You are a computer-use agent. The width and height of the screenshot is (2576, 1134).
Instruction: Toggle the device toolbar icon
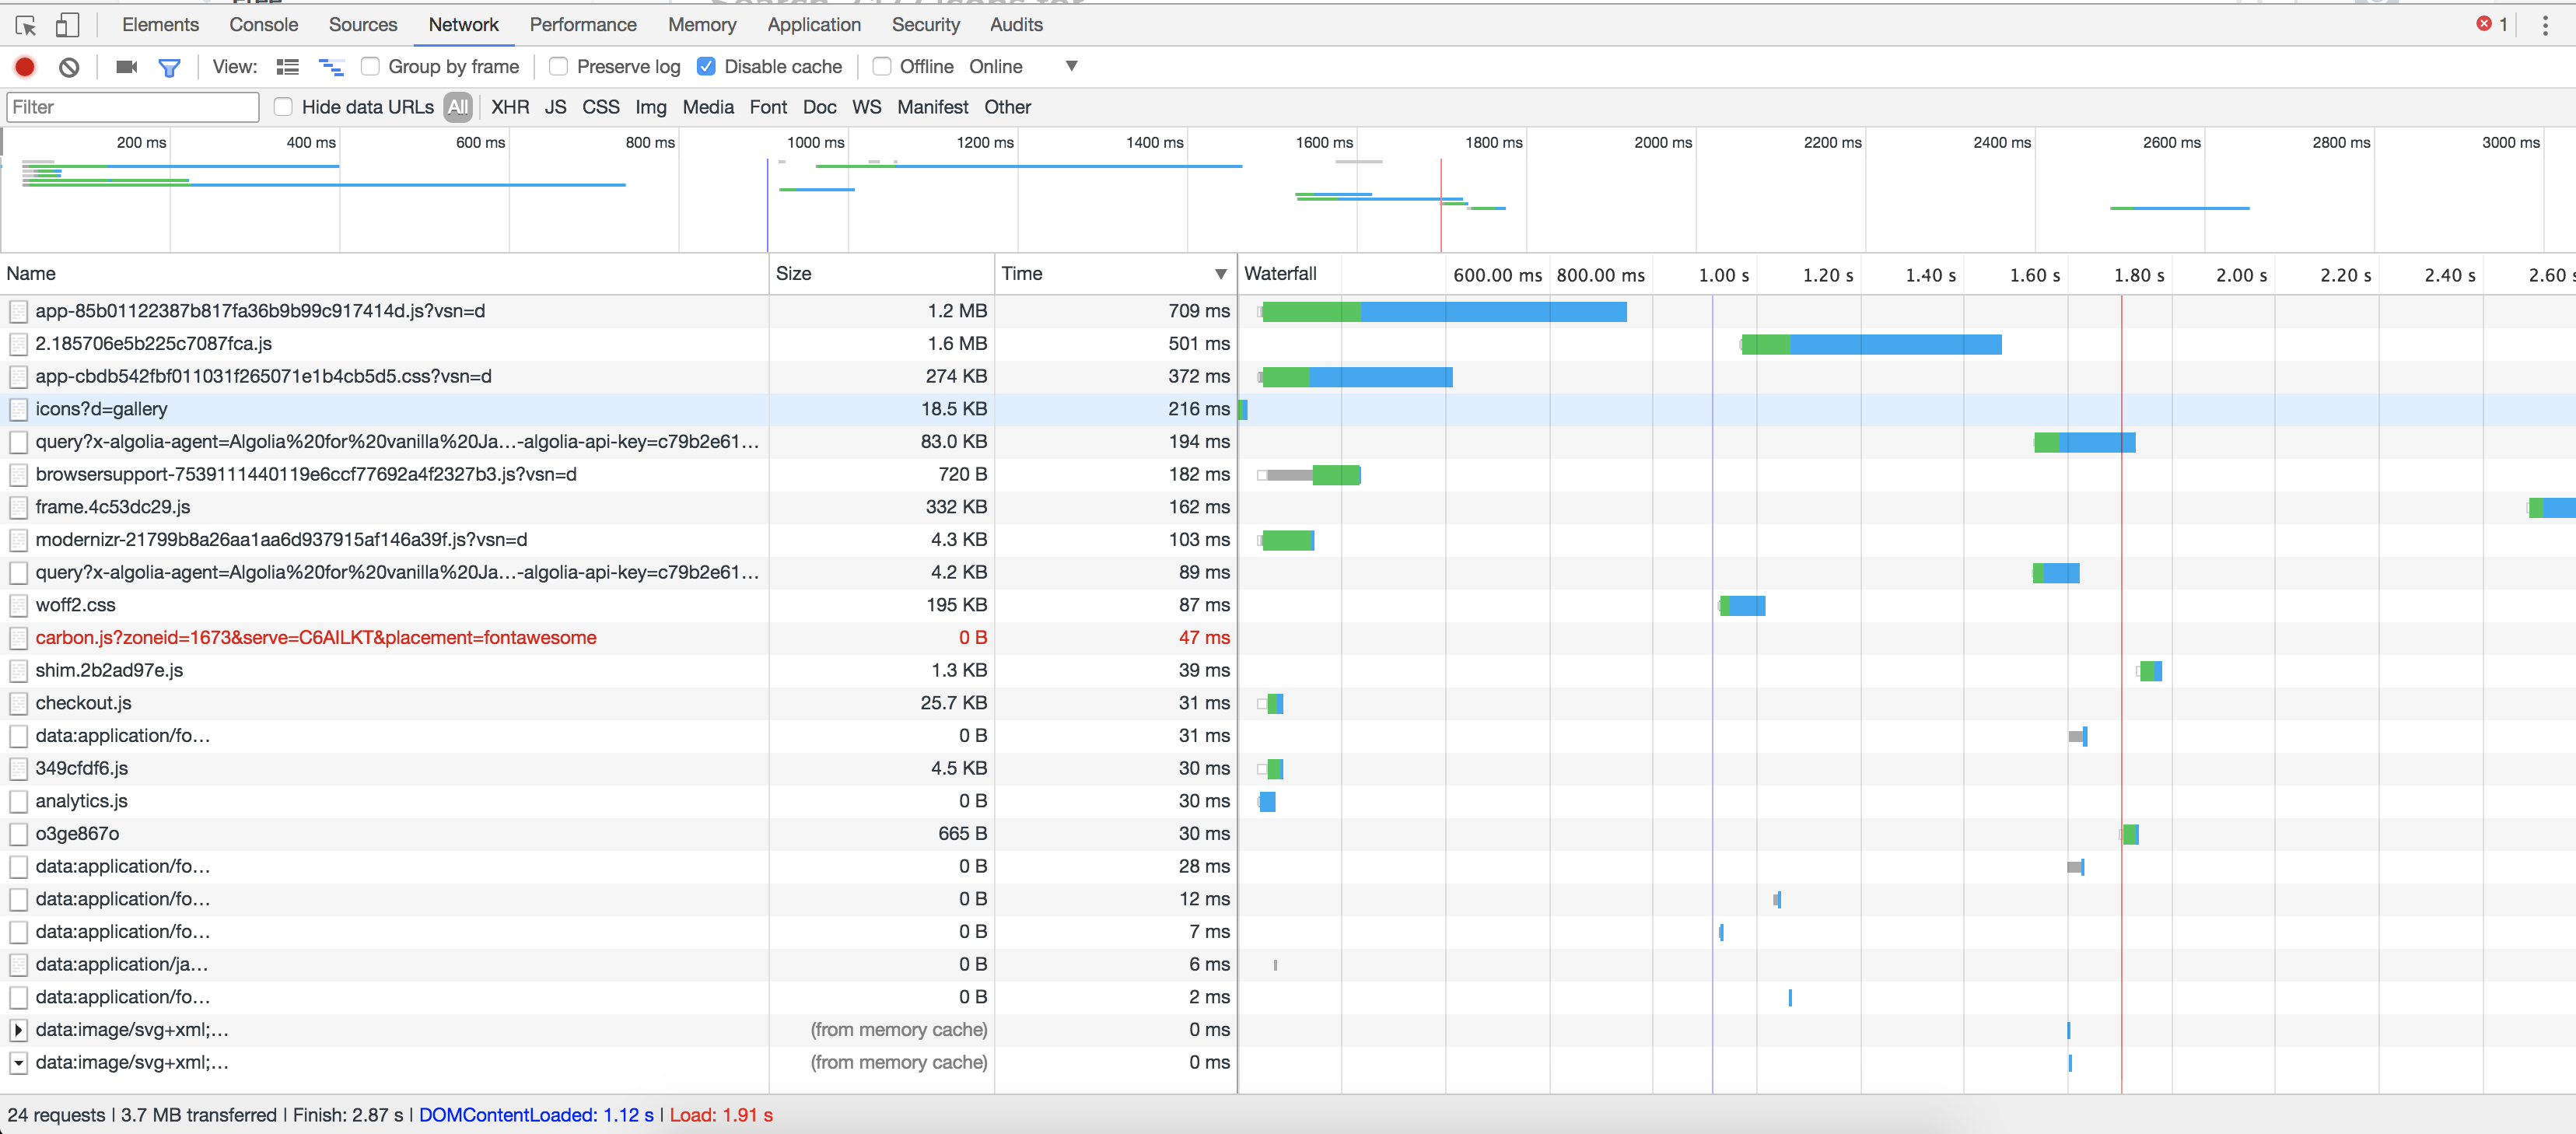coord(67,25)
